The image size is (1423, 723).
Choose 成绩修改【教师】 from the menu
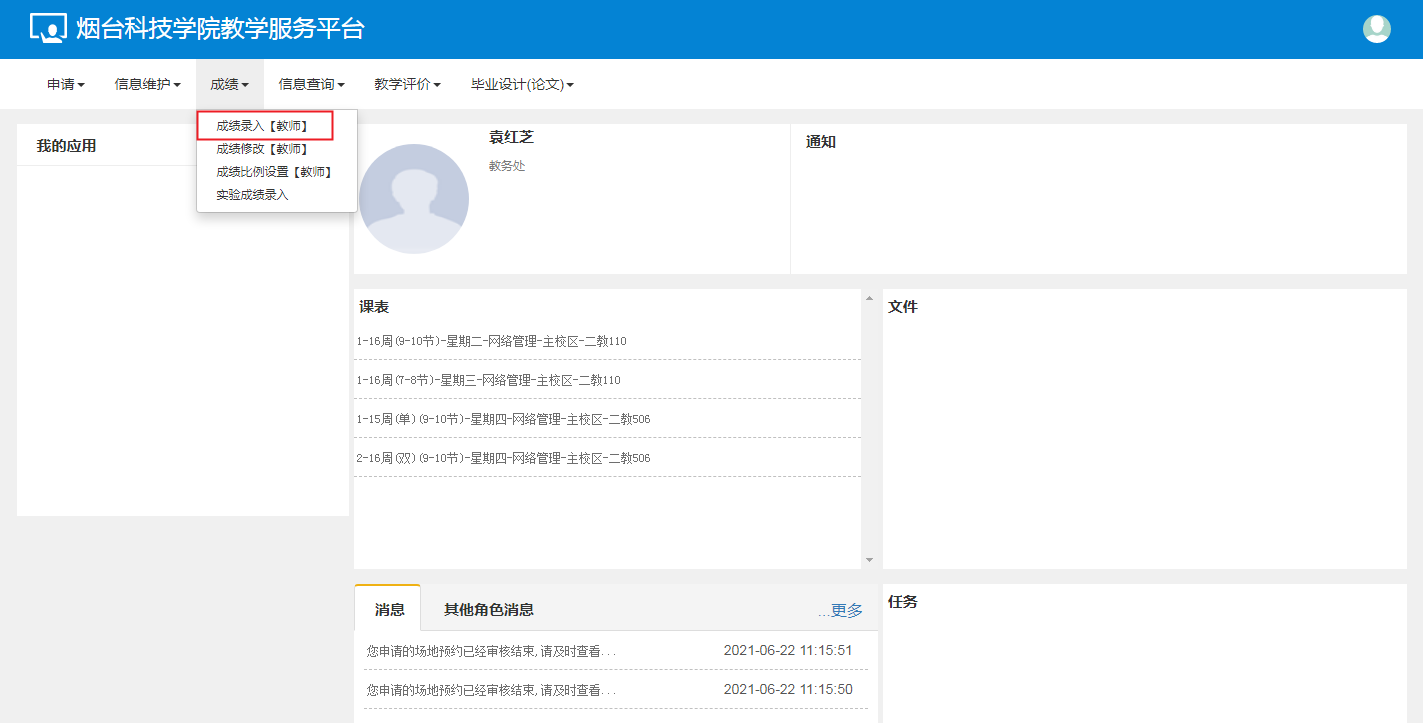264,149
